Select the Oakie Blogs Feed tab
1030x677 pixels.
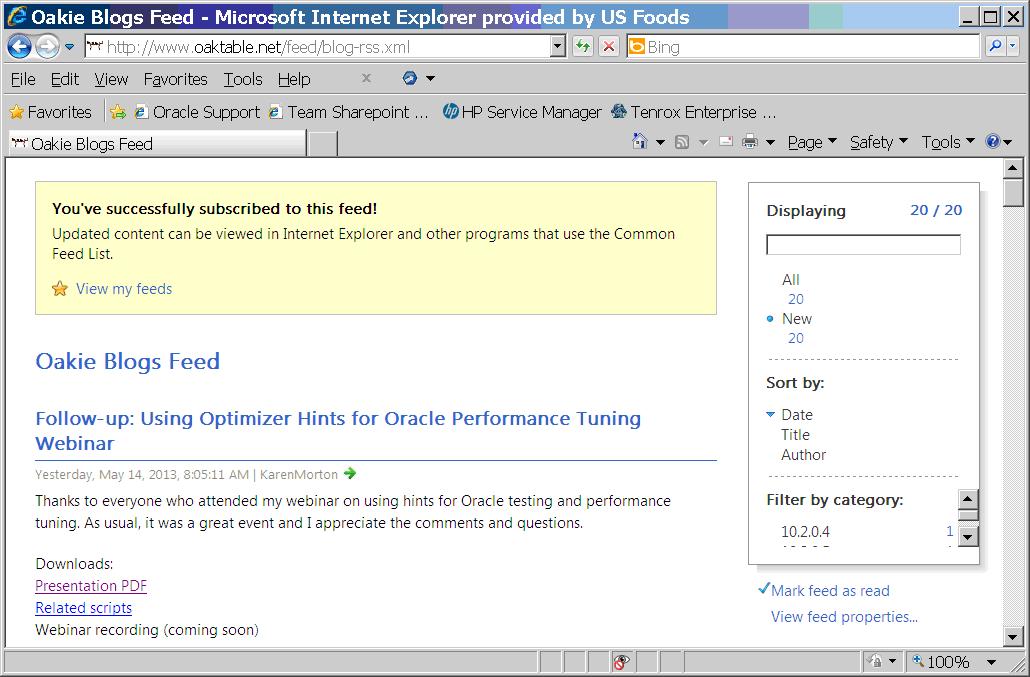(x=158, y=144)
